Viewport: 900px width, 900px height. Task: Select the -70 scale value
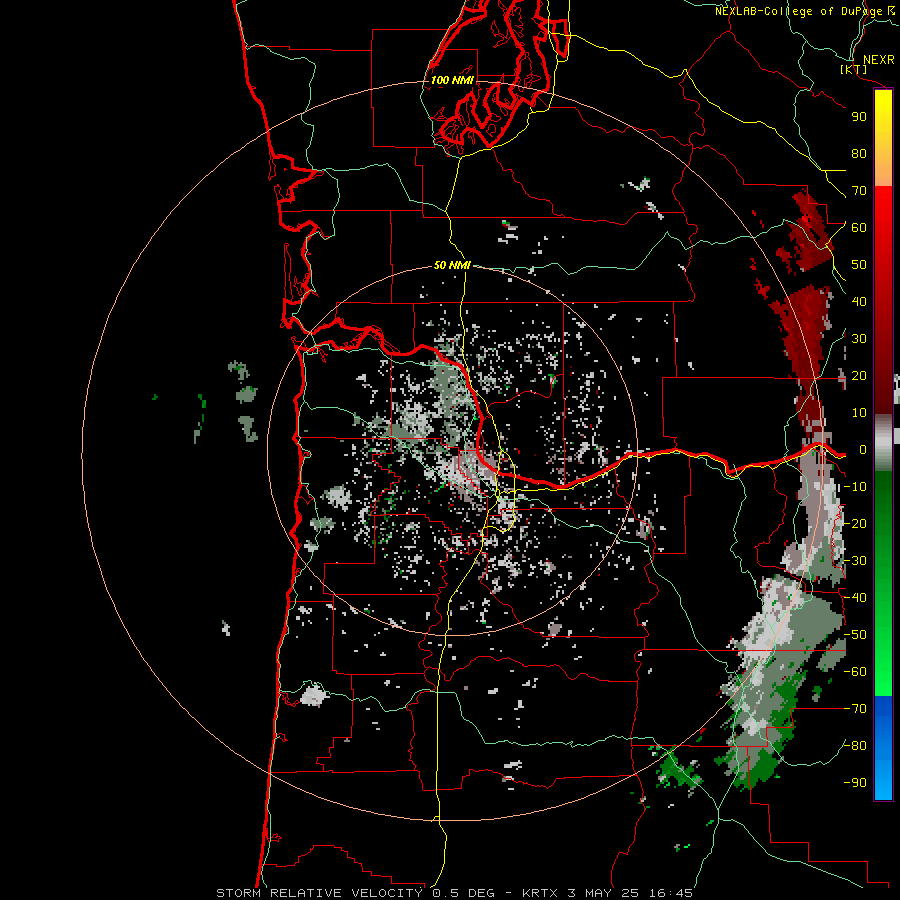(x=855, y=709)
